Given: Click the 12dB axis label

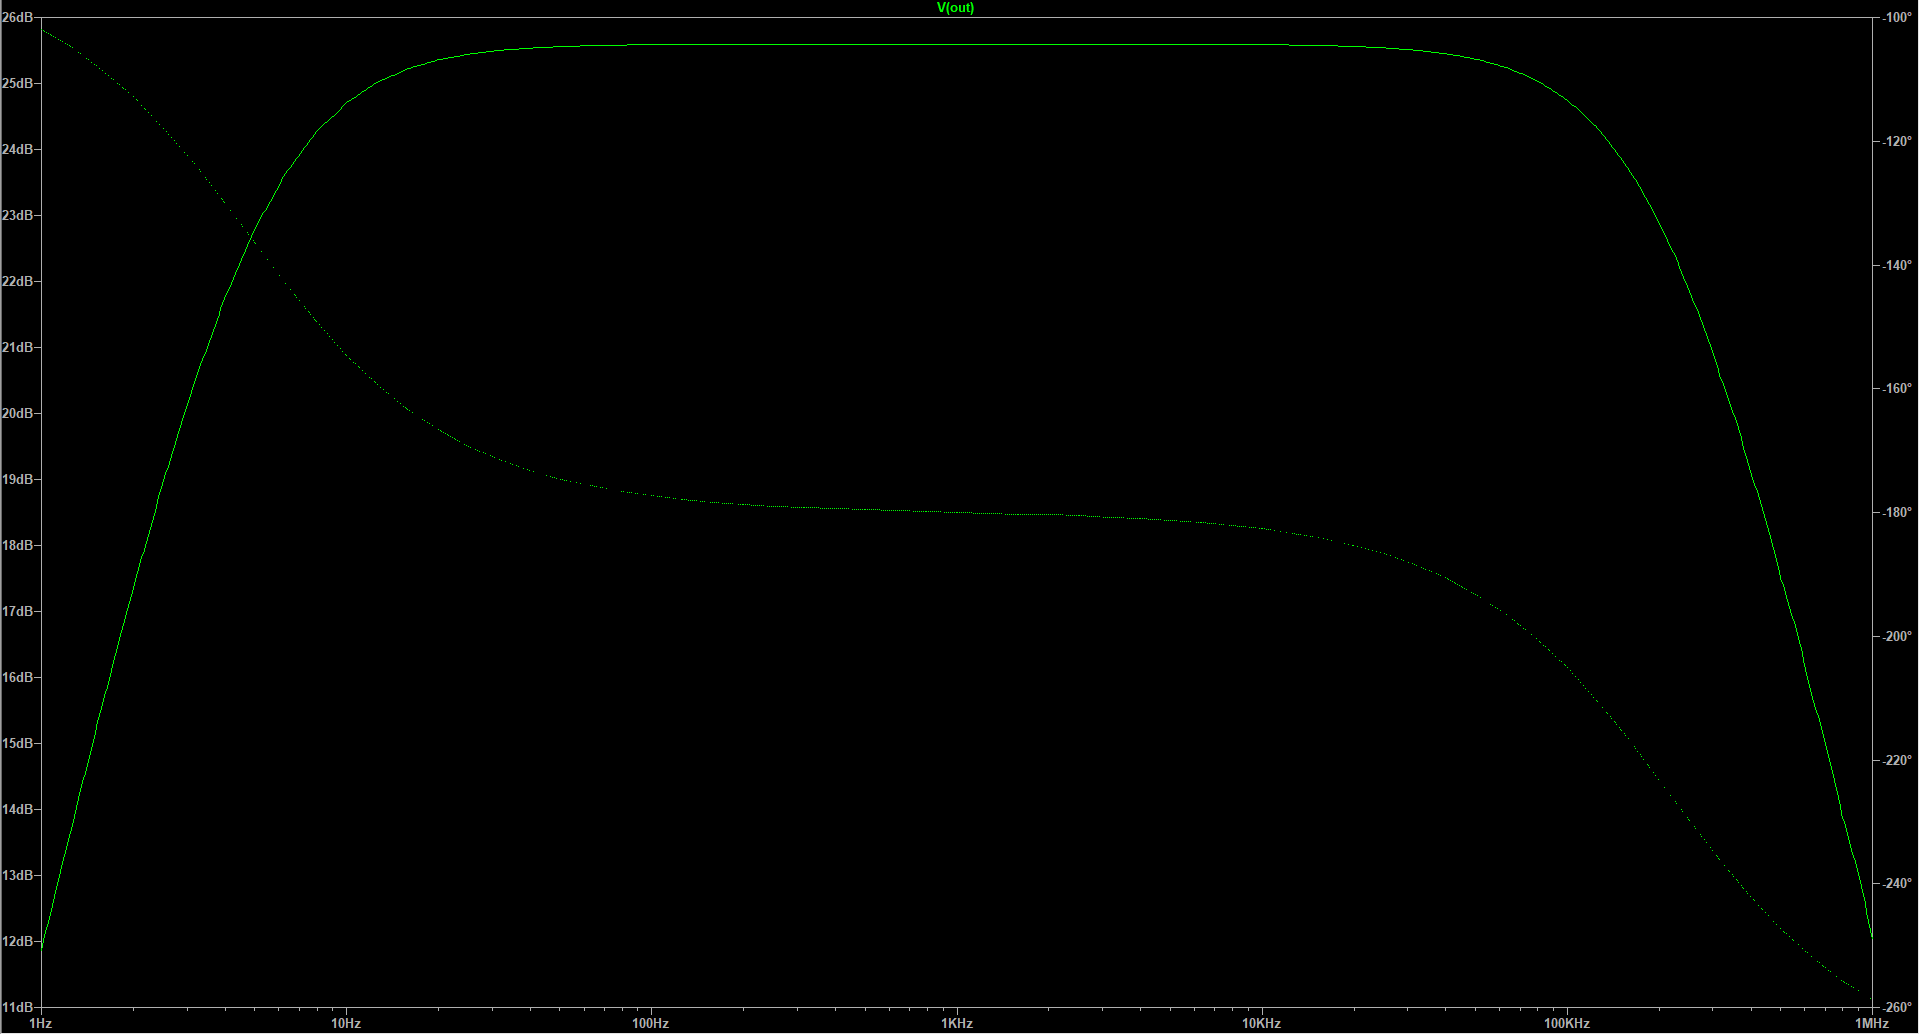Looking at the screenshot, I should [17, 941].
